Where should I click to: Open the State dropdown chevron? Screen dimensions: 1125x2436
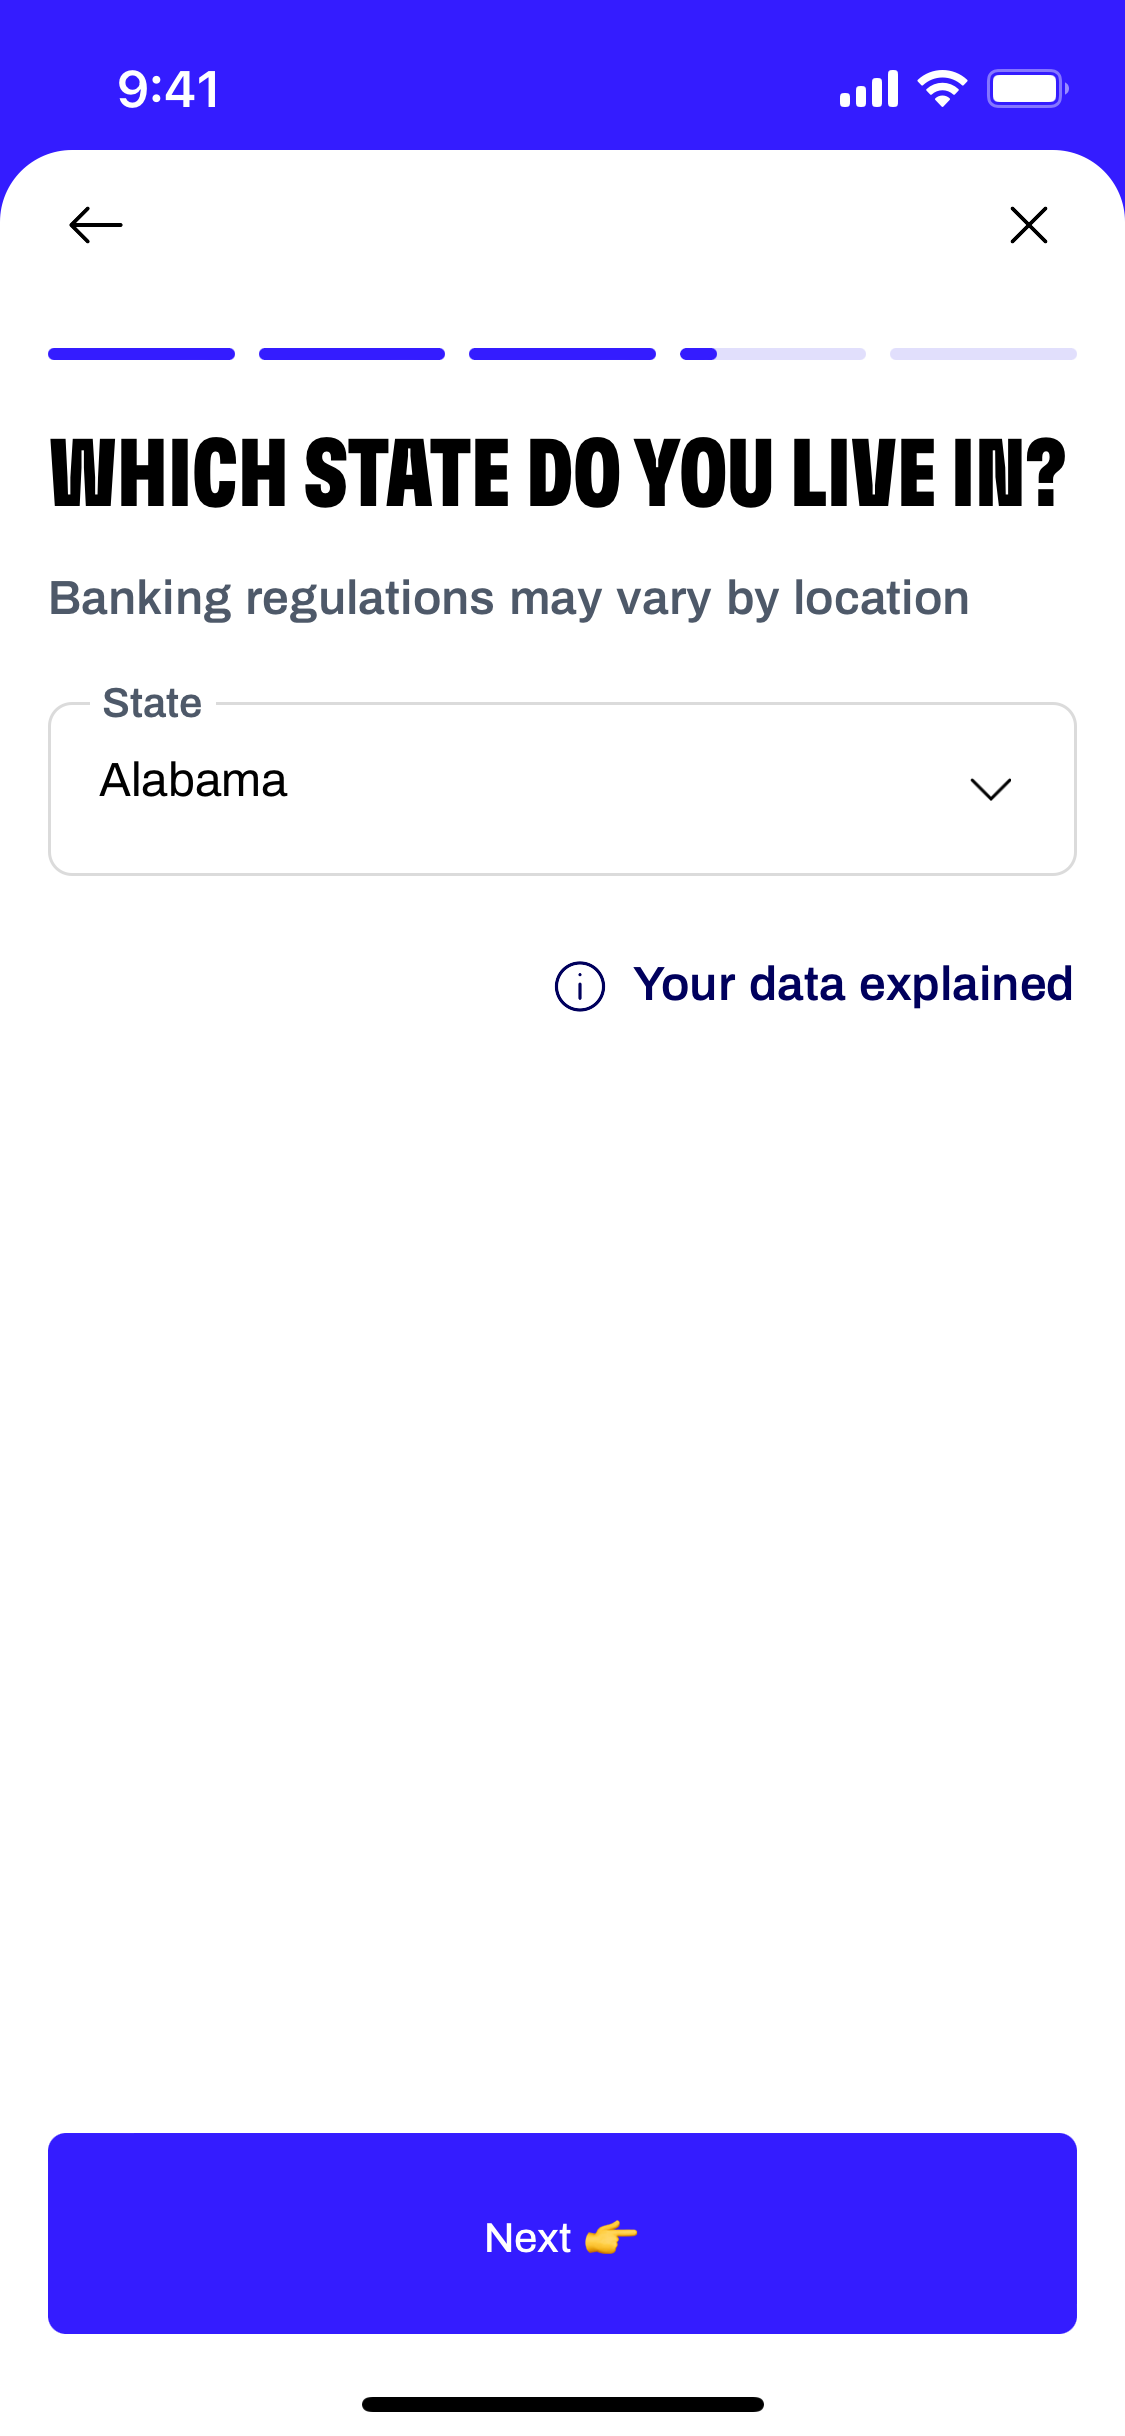pos(990,789)
